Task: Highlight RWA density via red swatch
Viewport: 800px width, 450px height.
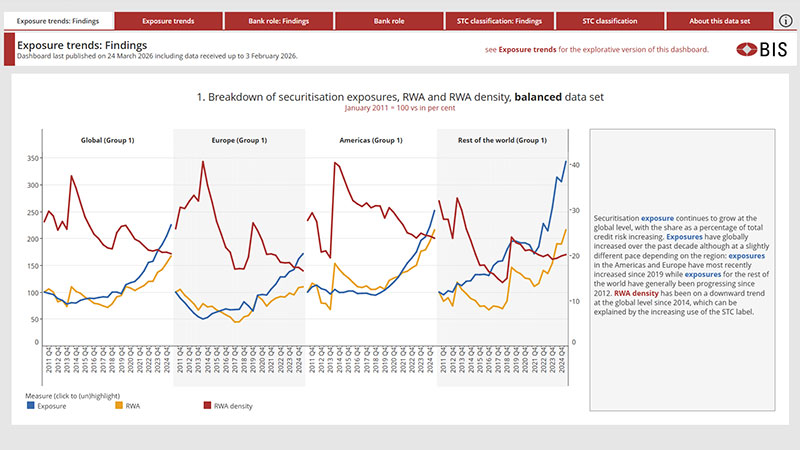Action: click(207, 406)
